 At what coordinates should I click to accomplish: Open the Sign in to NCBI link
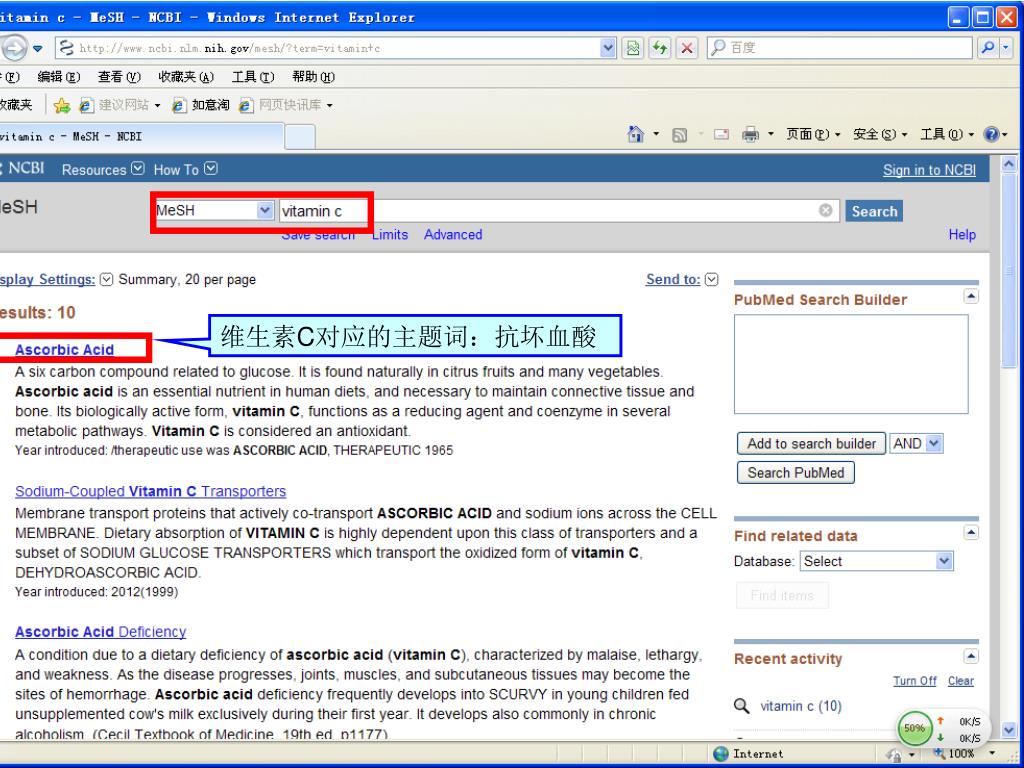tap(929, 170)
